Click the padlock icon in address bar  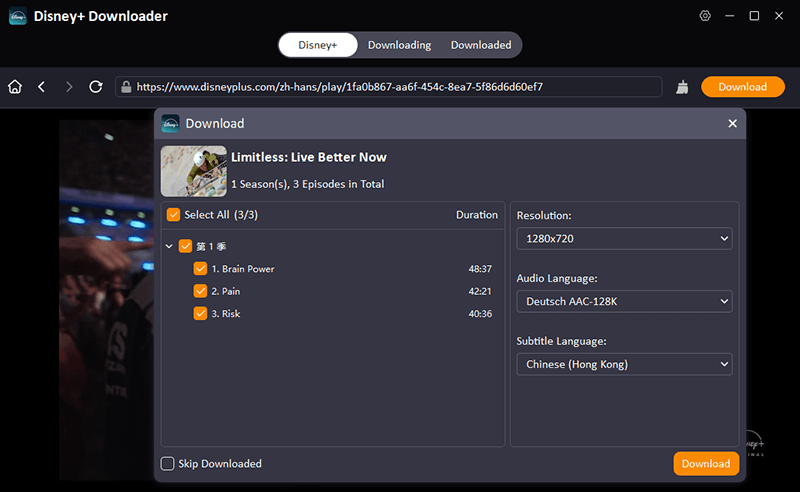coord(126,87)
